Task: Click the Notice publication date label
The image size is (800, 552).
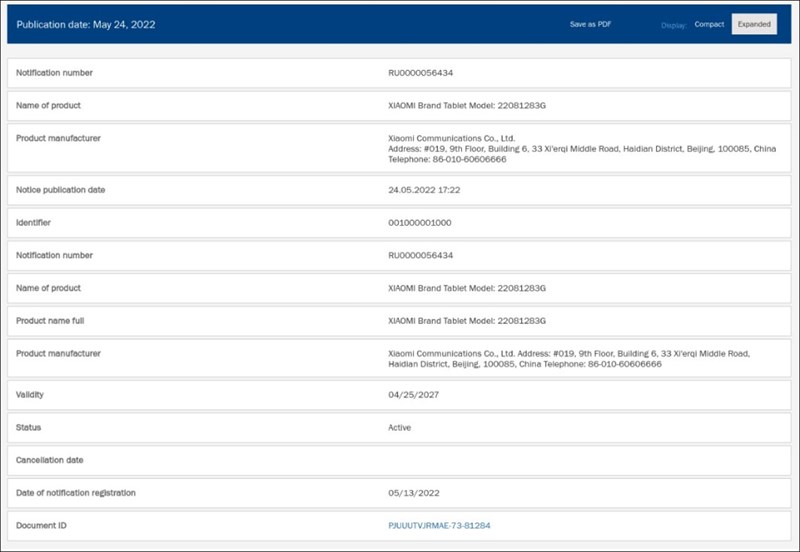Action: pos(60,190)
